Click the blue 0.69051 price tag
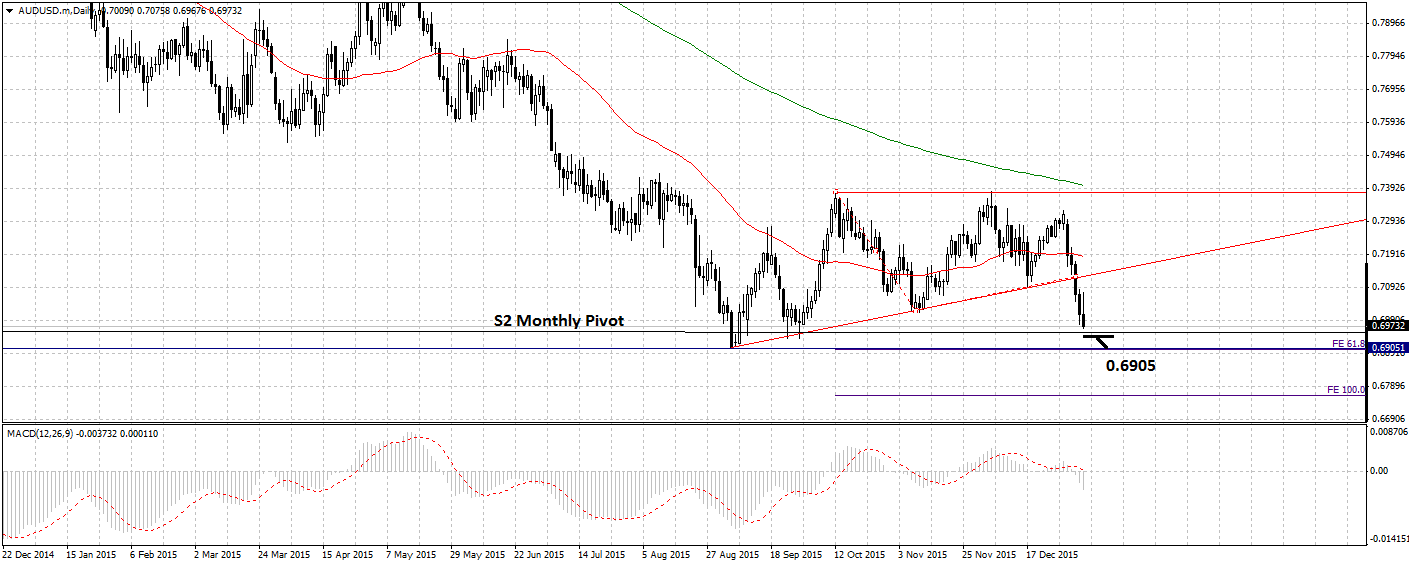This screenshot has height=563, width=1409. (x=1387, y=348)
